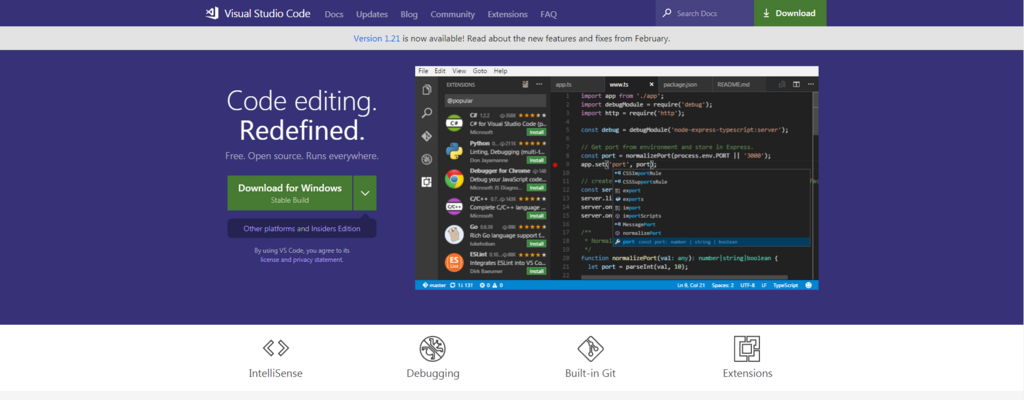Select the port suggestion in the autocomplete list
The width and height of the screenshot is (1024, 400).
pos(711,242)
